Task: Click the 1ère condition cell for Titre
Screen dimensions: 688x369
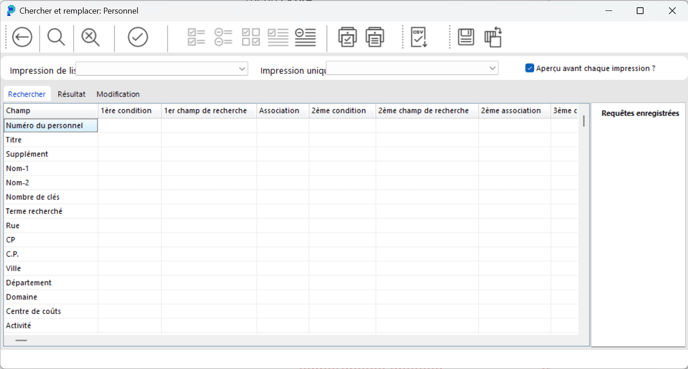Action: pos(130,140)
